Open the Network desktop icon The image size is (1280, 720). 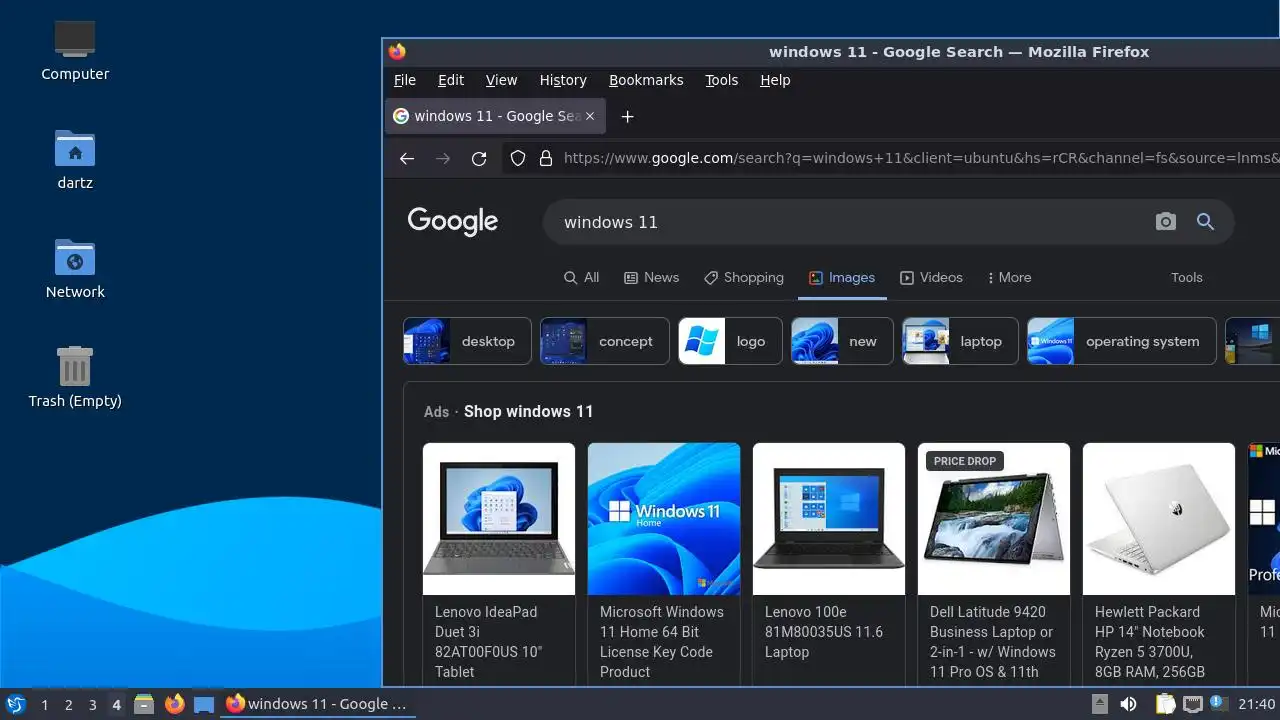pyautogui.click(x=75, y=268)
